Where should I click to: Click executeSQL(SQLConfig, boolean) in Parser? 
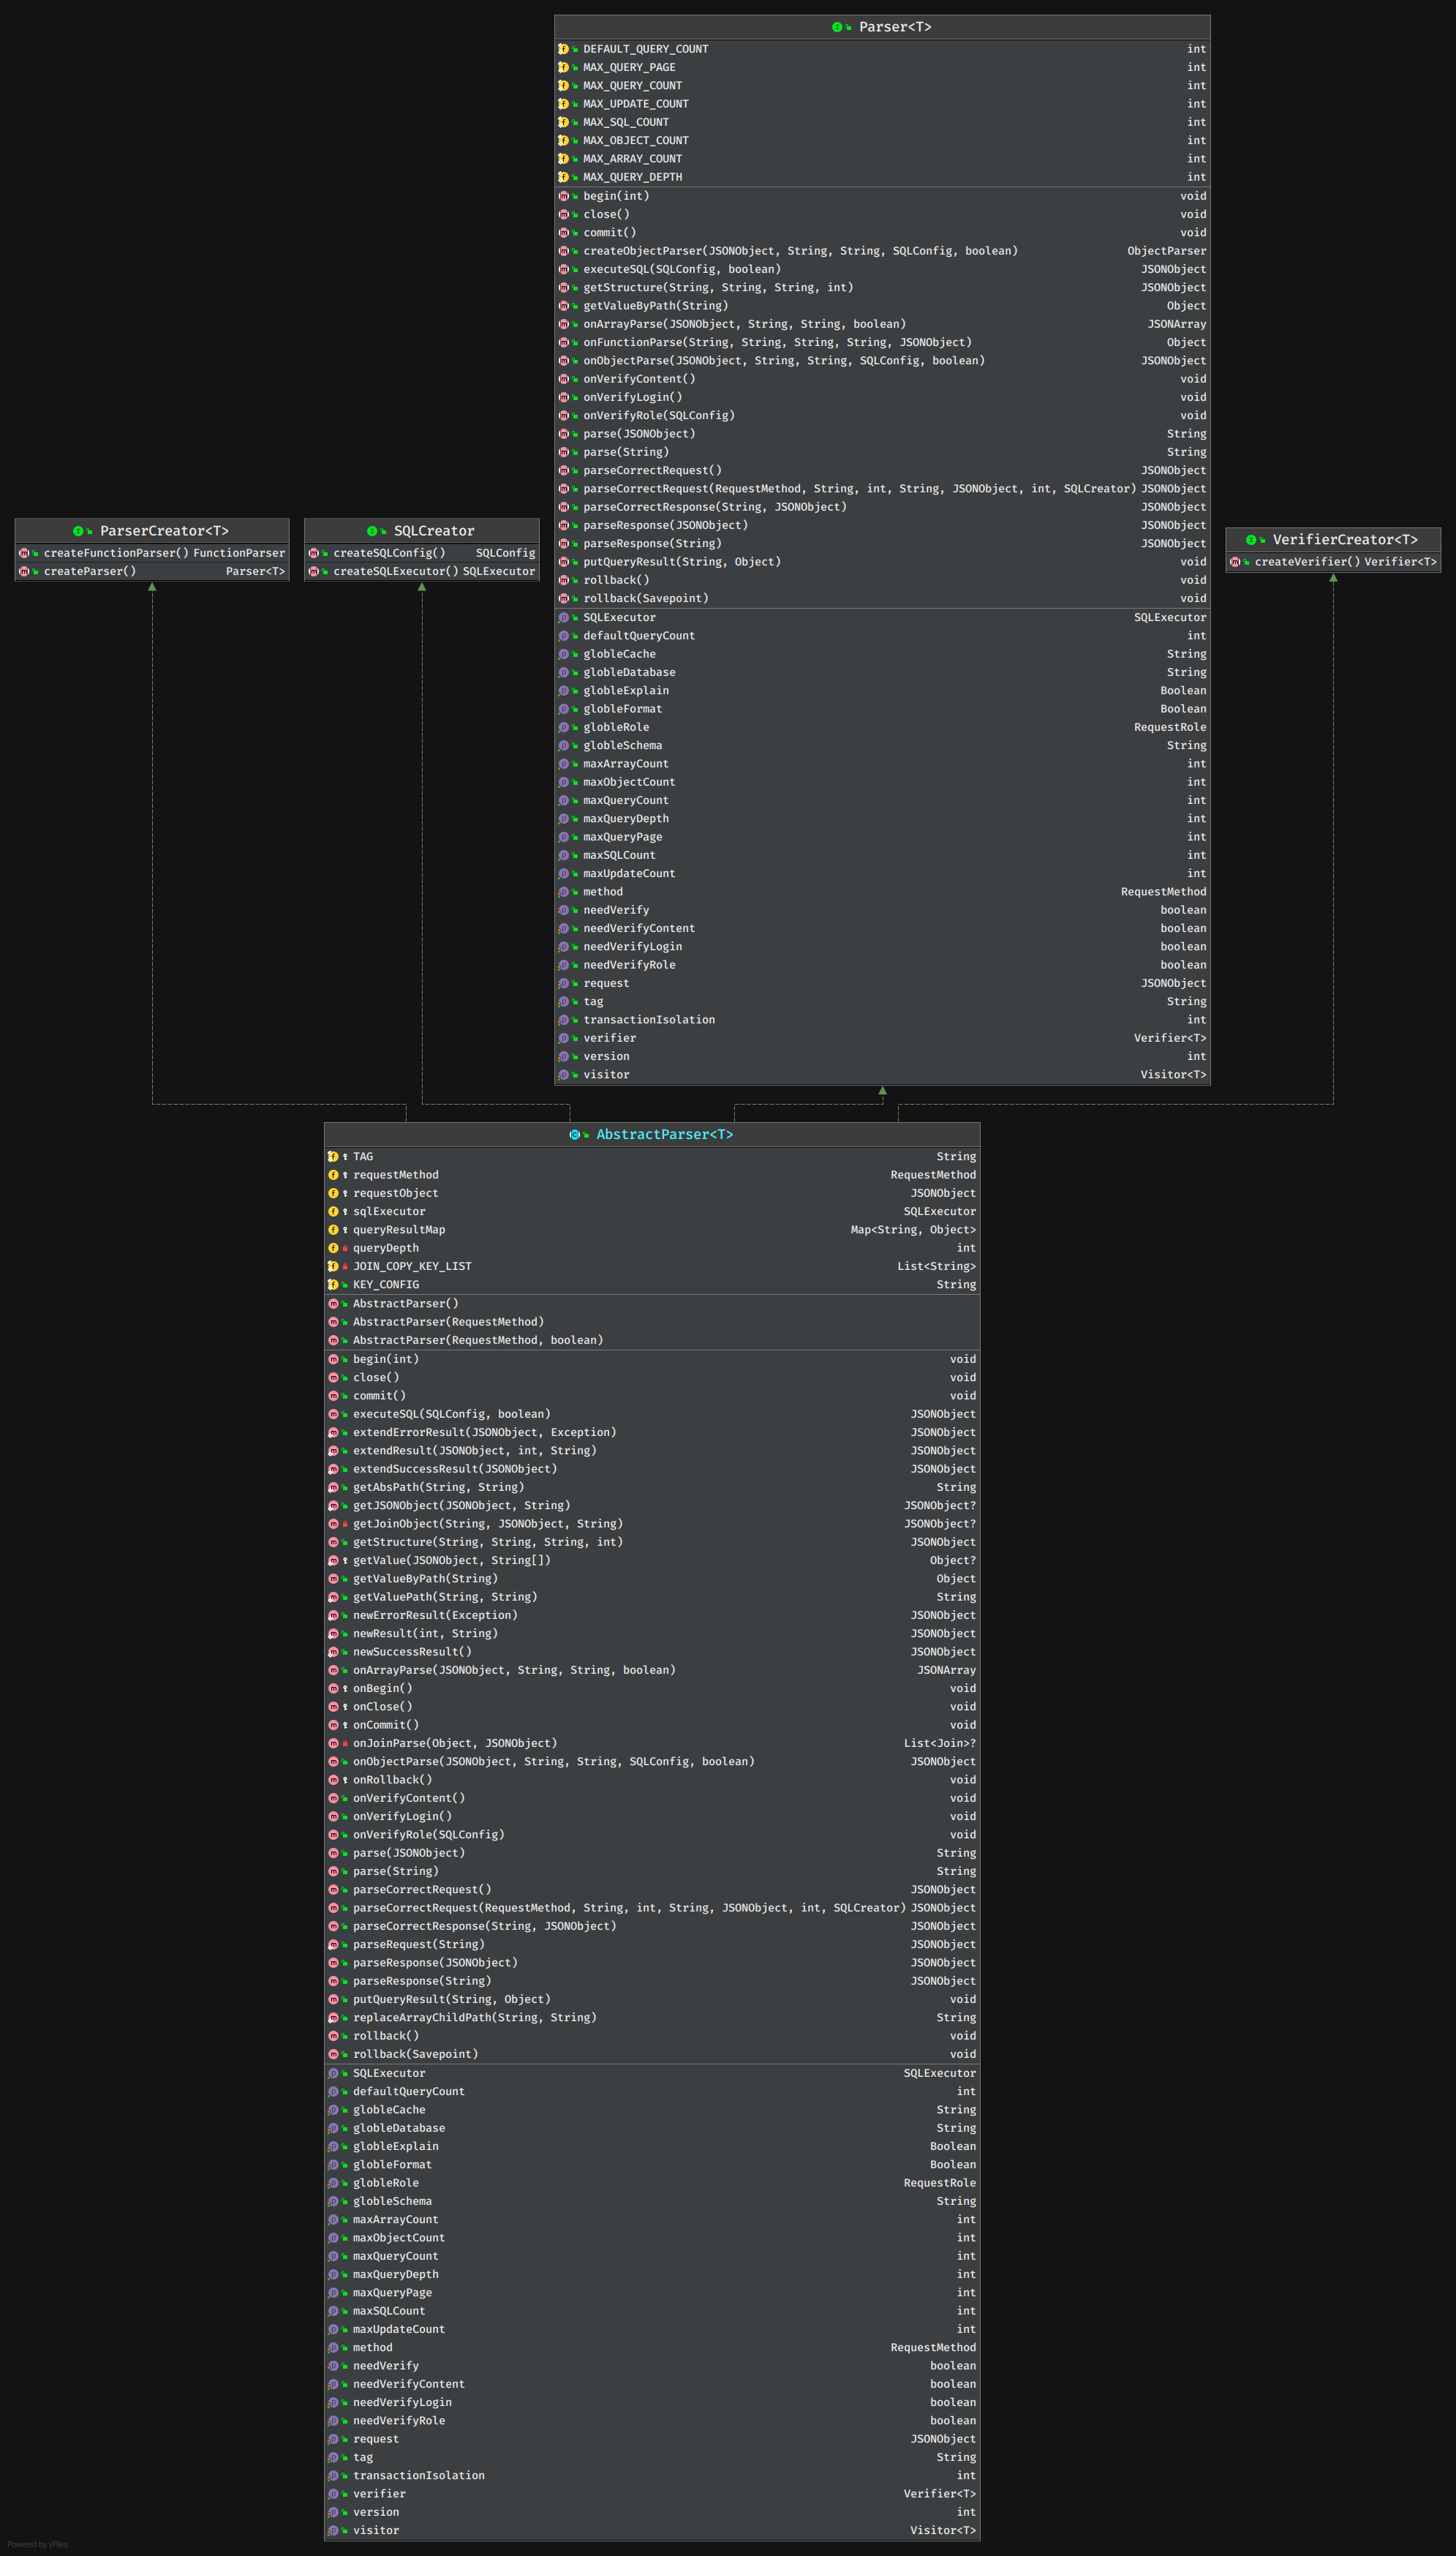[x=882, y=269]
